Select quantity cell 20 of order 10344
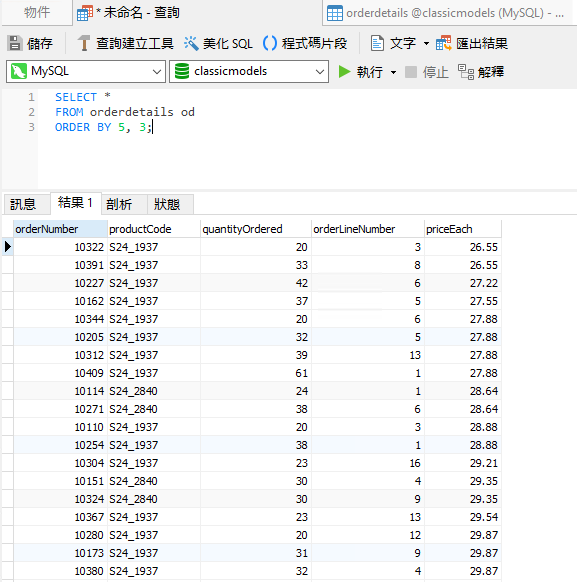This screenshot has width=577, height=582. point(256,319)
